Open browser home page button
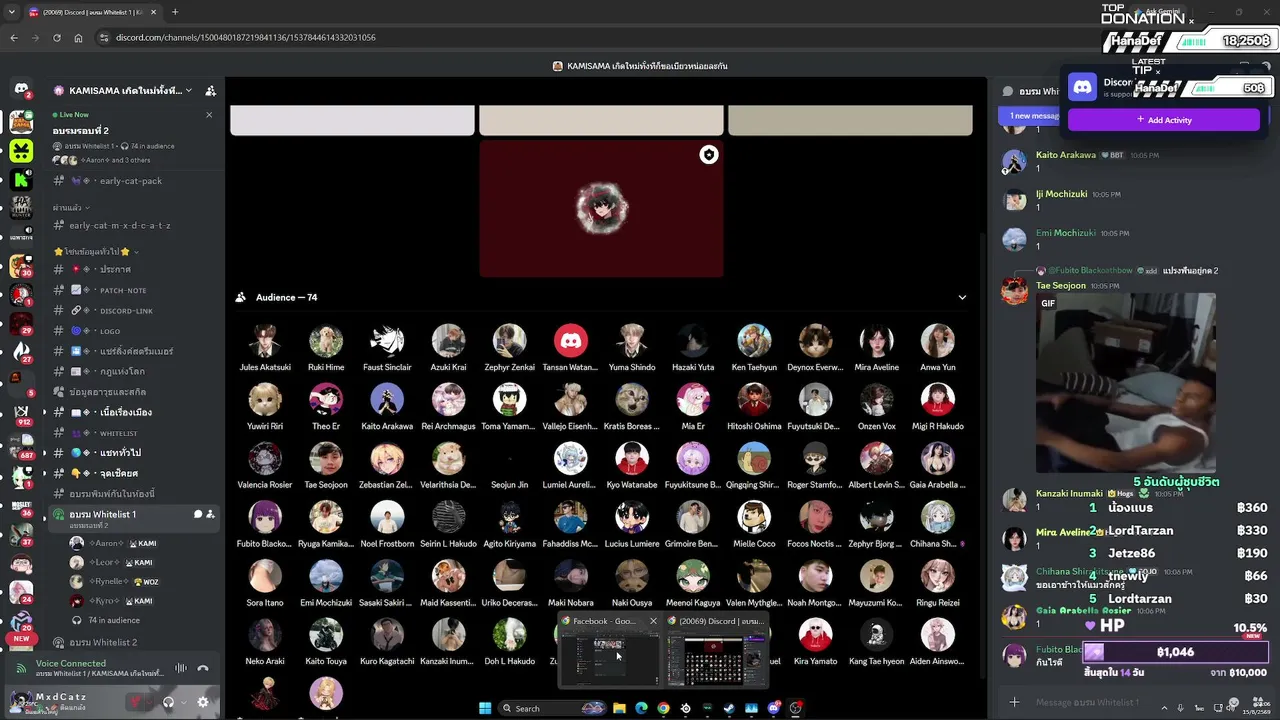The image size is (1280, 720). pos(78,38)
